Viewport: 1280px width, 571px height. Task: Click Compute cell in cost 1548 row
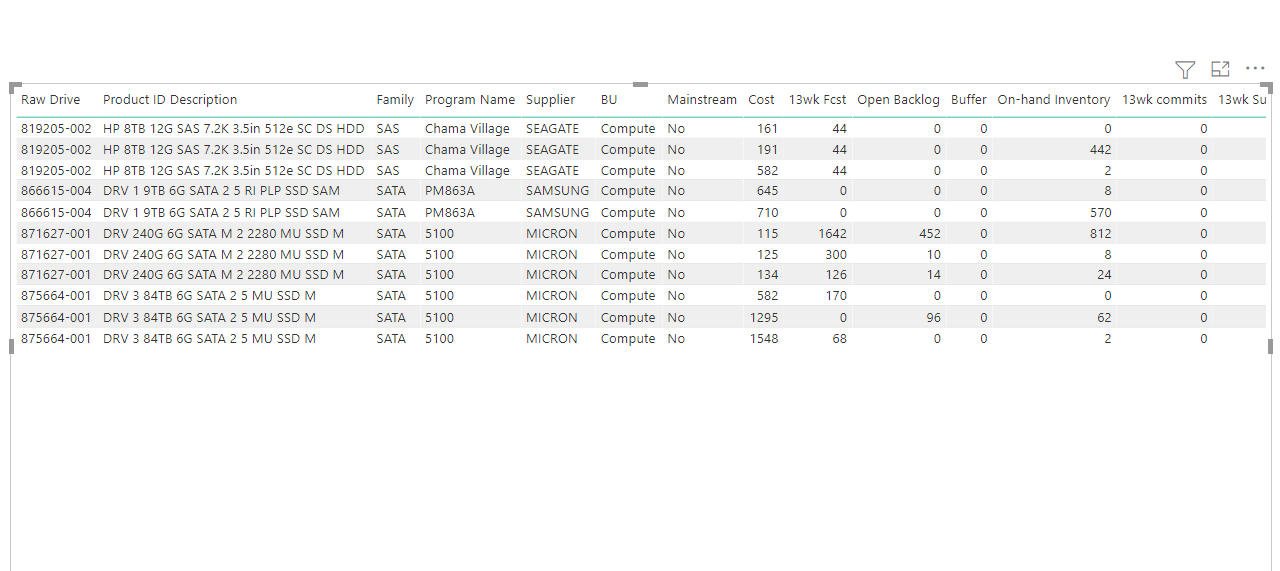628,339
